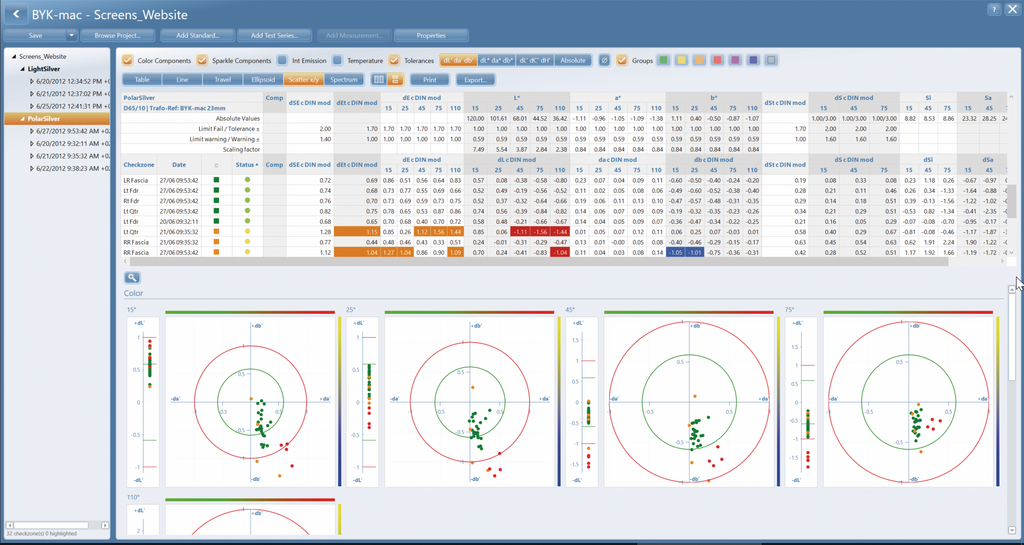Switch to the Spectrum view tab

click(343, 79)
